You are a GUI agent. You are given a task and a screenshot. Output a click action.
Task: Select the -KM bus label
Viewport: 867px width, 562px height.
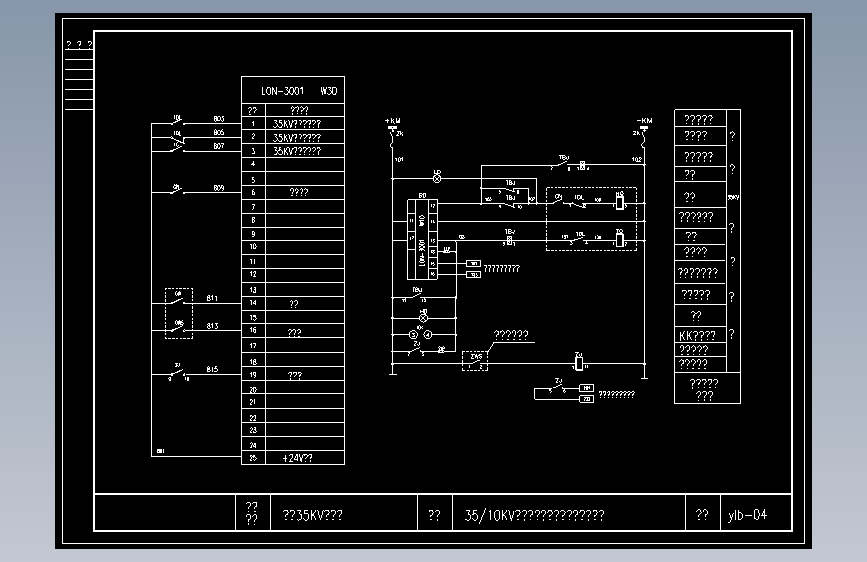(x=645, y=121)
